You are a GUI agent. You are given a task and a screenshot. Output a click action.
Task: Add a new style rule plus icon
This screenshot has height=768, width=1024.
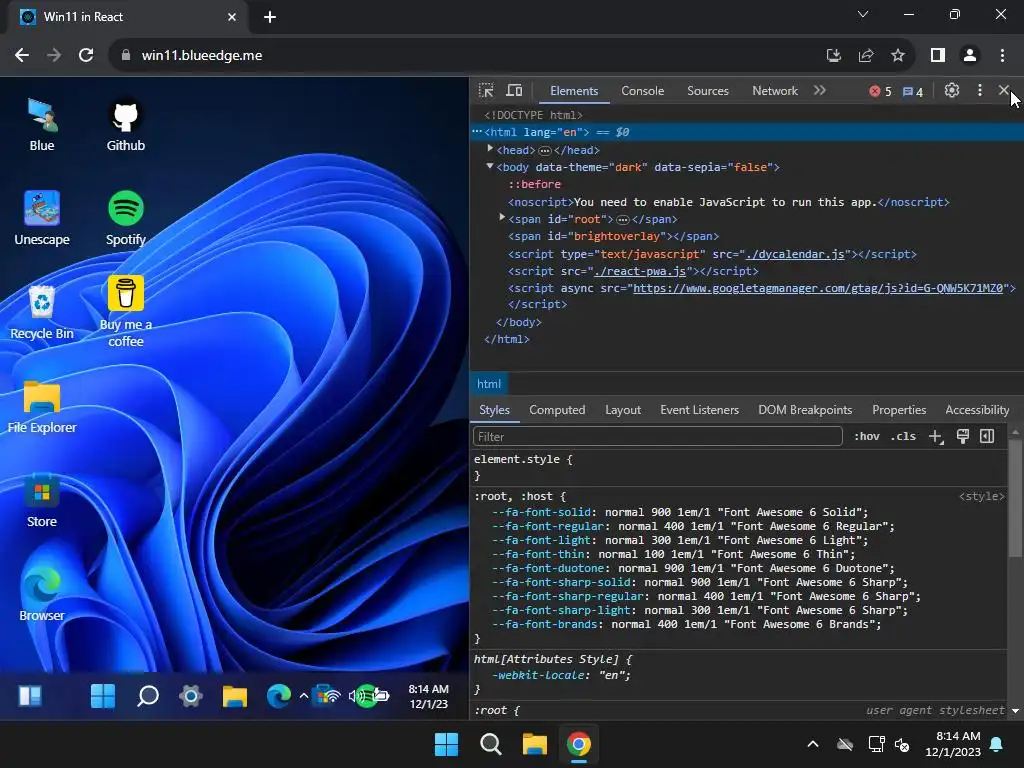coord(936,437)
